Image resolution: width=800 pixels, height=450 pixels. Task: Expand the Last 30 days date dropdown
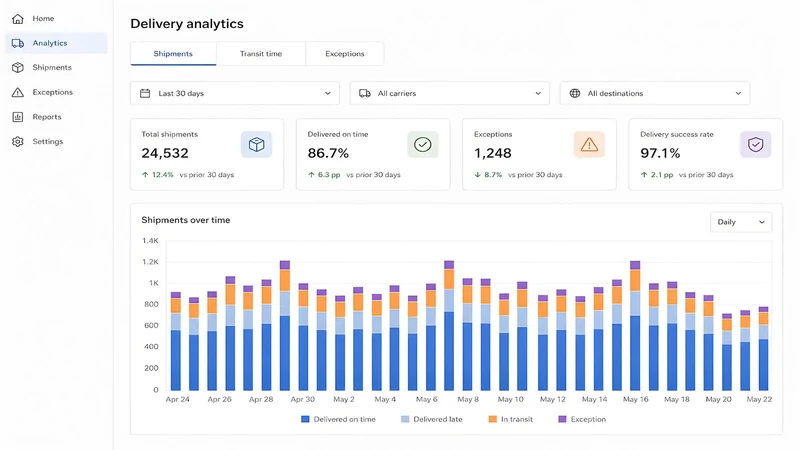coord(235,93)
